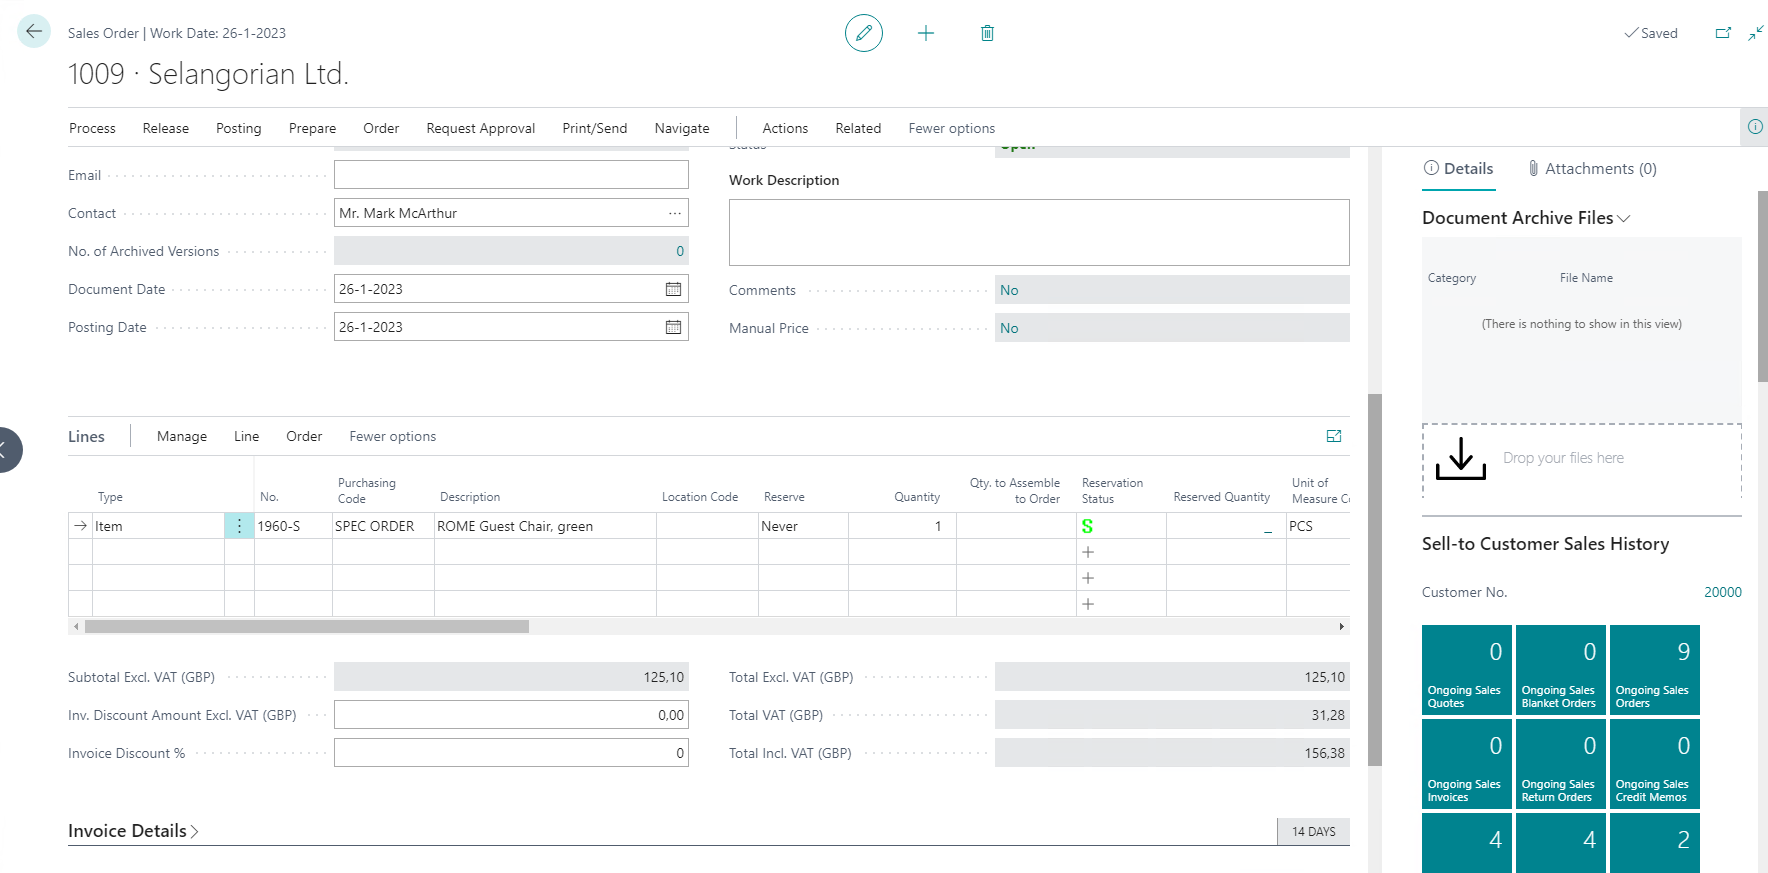Viewport: 1768px width, 873px height.
Task: Toggle the FactBox information pane icon
Action: [x=1754, y=127]
